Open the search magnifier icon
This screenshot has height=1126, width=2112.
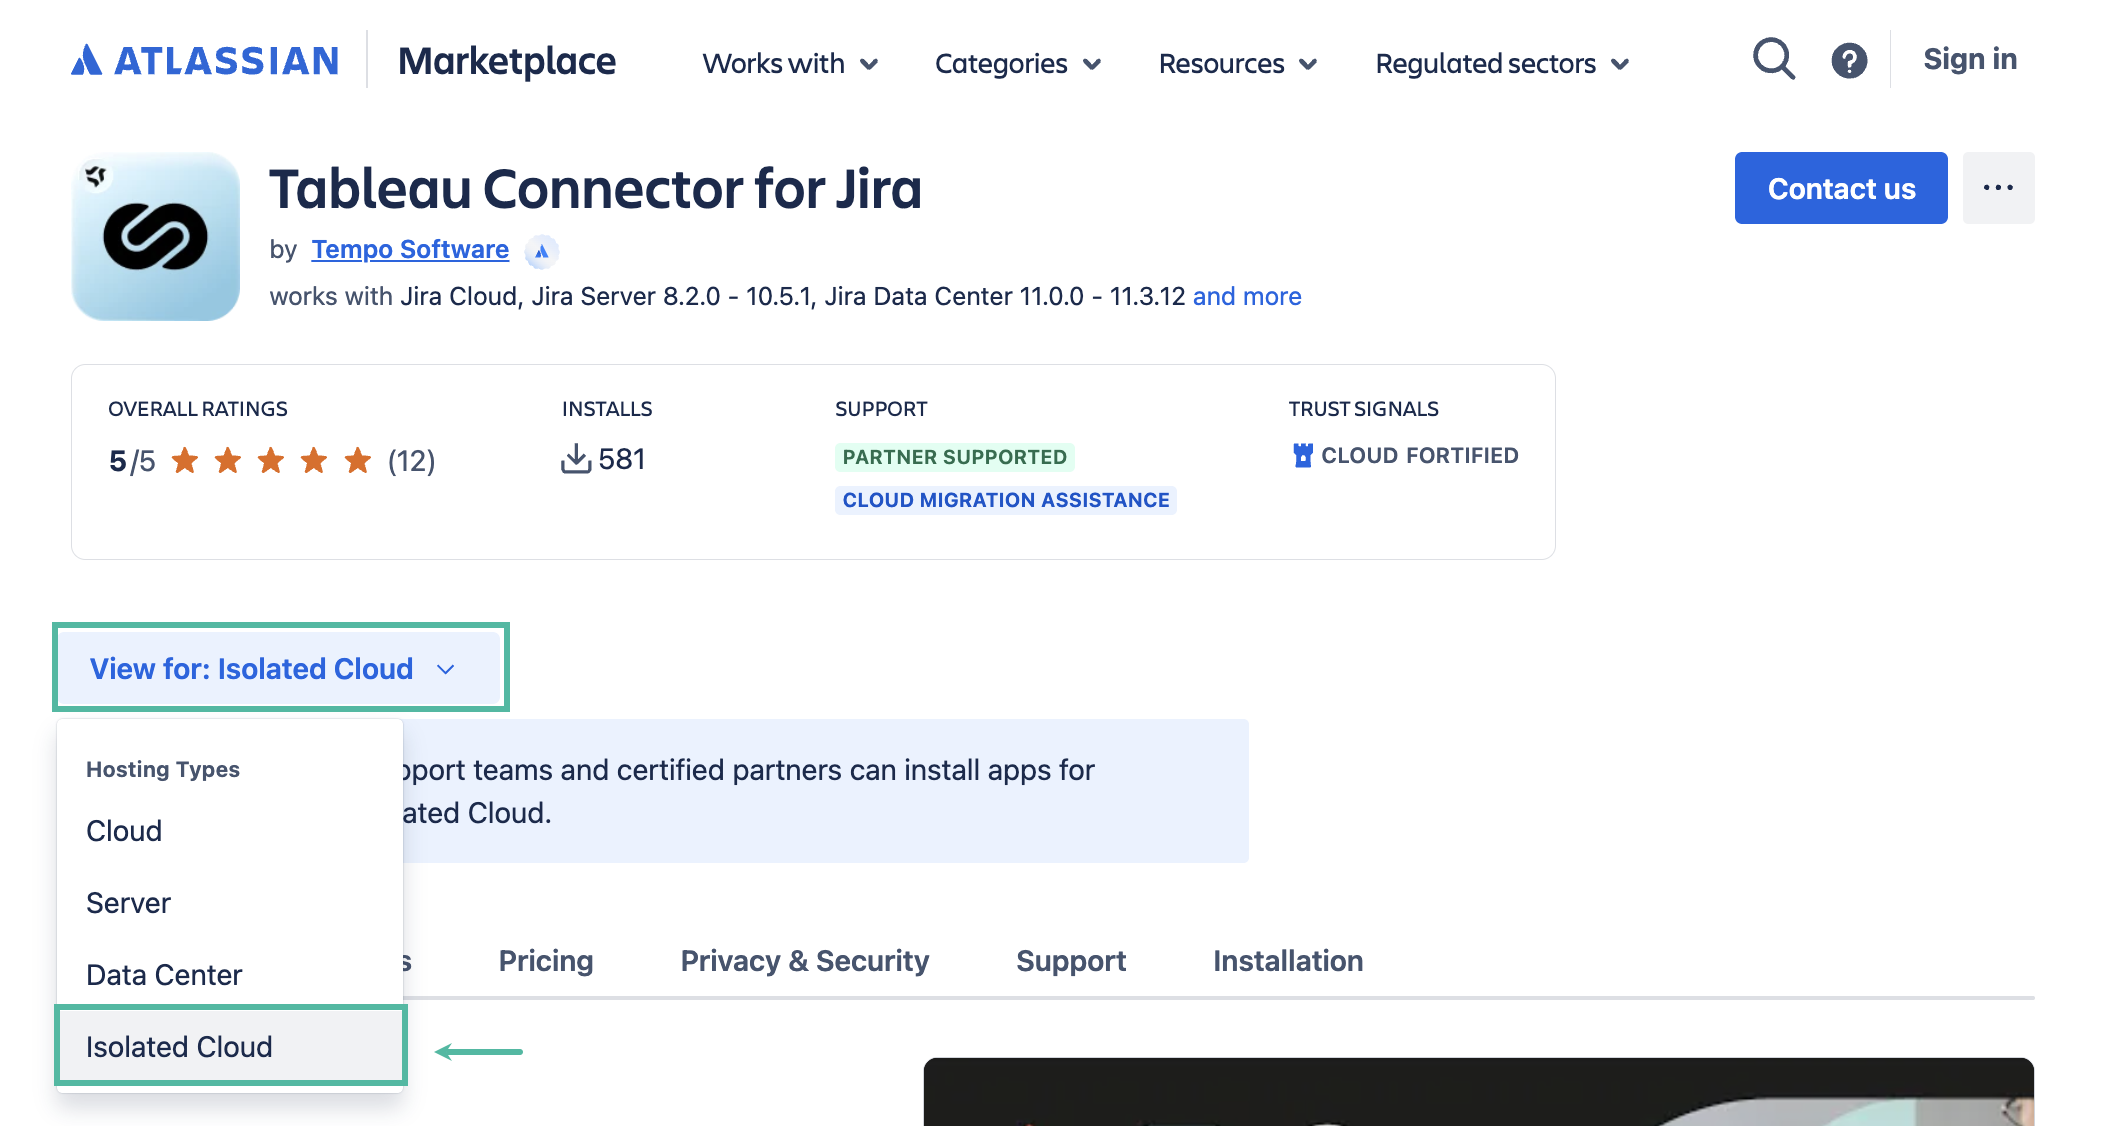(x=1774, y=59)
